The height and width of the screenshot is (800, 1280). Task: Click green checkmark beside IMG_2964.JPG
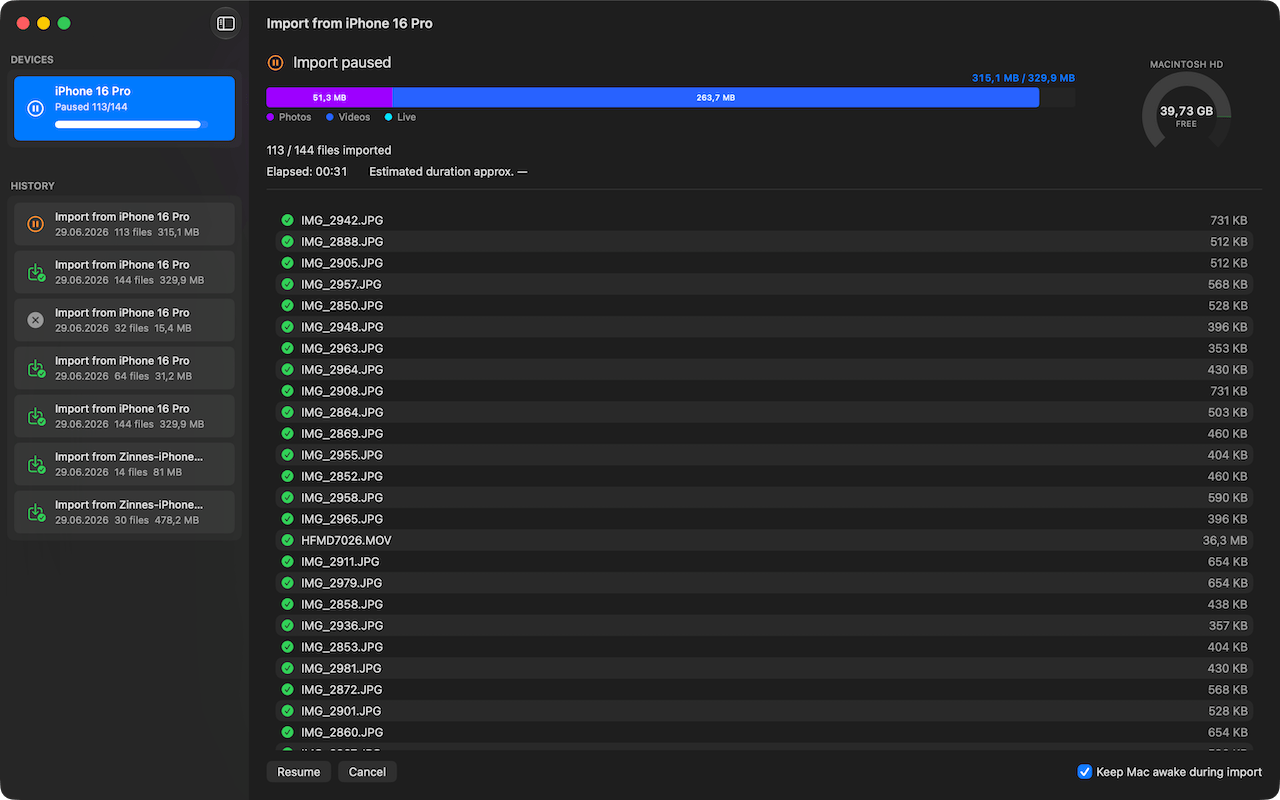point(287,369)
